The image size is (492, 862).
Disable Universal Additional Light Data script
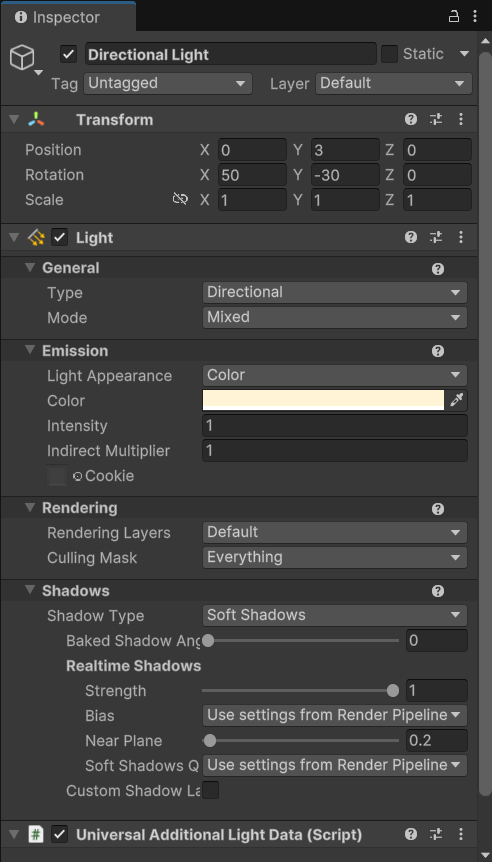pos(59,835)
